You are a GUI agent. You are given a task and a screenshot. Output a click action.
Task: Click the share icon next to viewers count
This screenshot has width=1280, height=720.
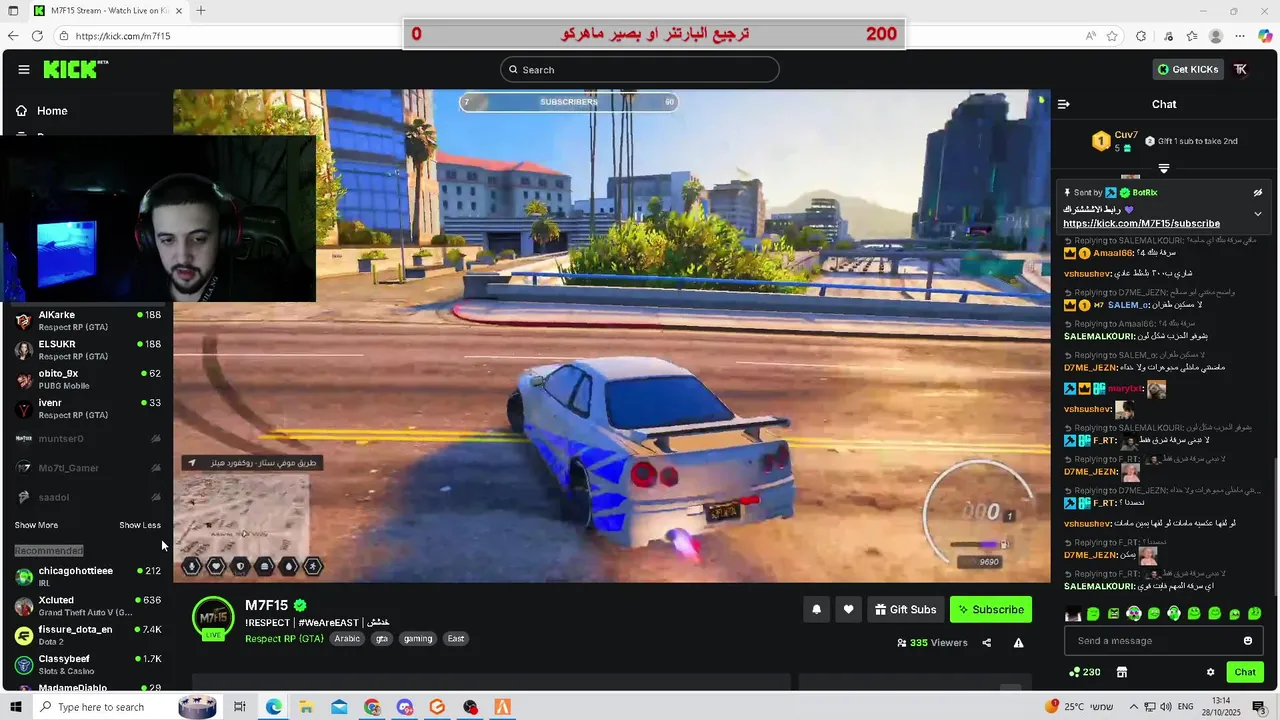tap(987, 643)
